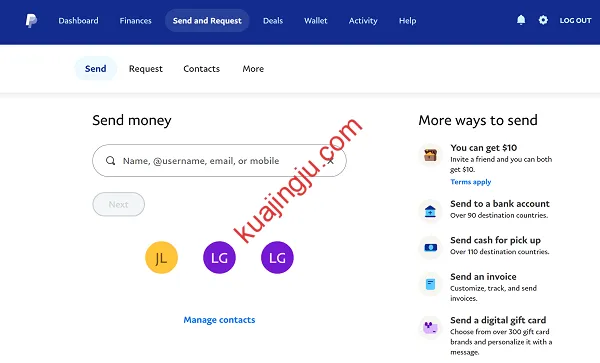
Task: Open settings gear icon
Action: [543, 20]
